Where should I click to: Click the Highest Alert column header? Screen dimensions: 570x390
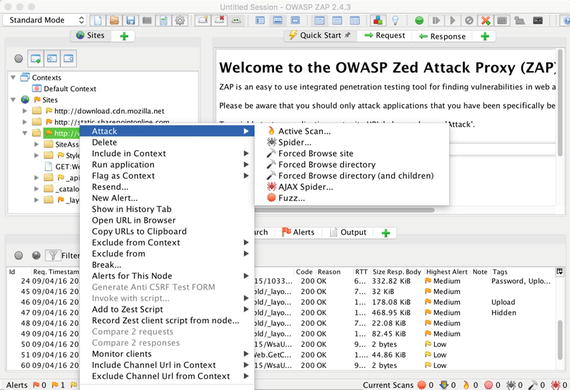point(447,272)
